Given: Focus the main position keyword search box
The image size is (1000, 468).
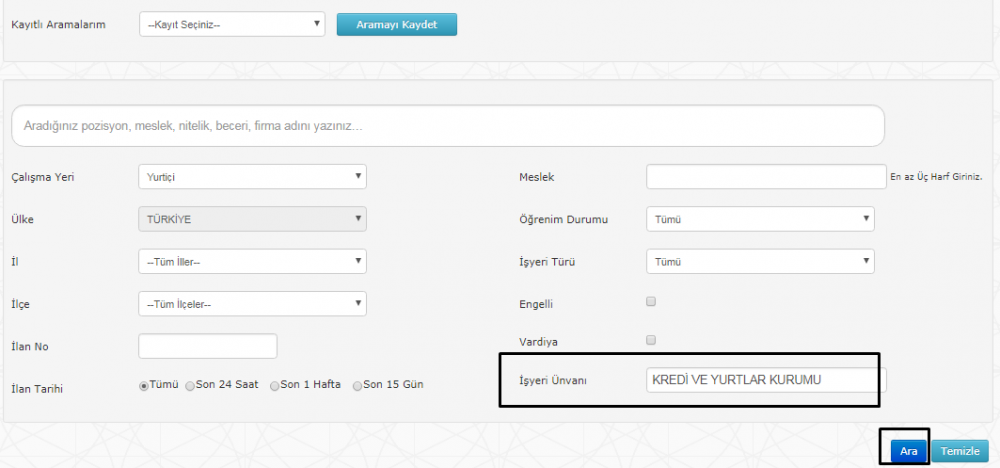Looking at the screenshot, I should point(447,127).
